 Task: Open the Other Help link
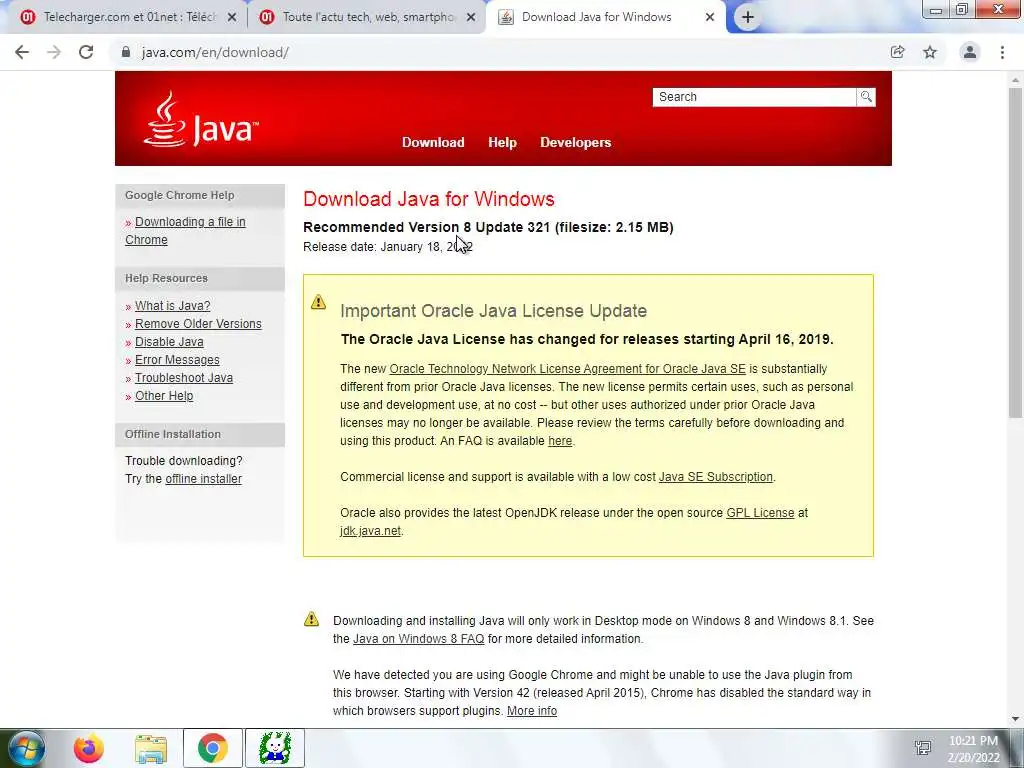164,396
